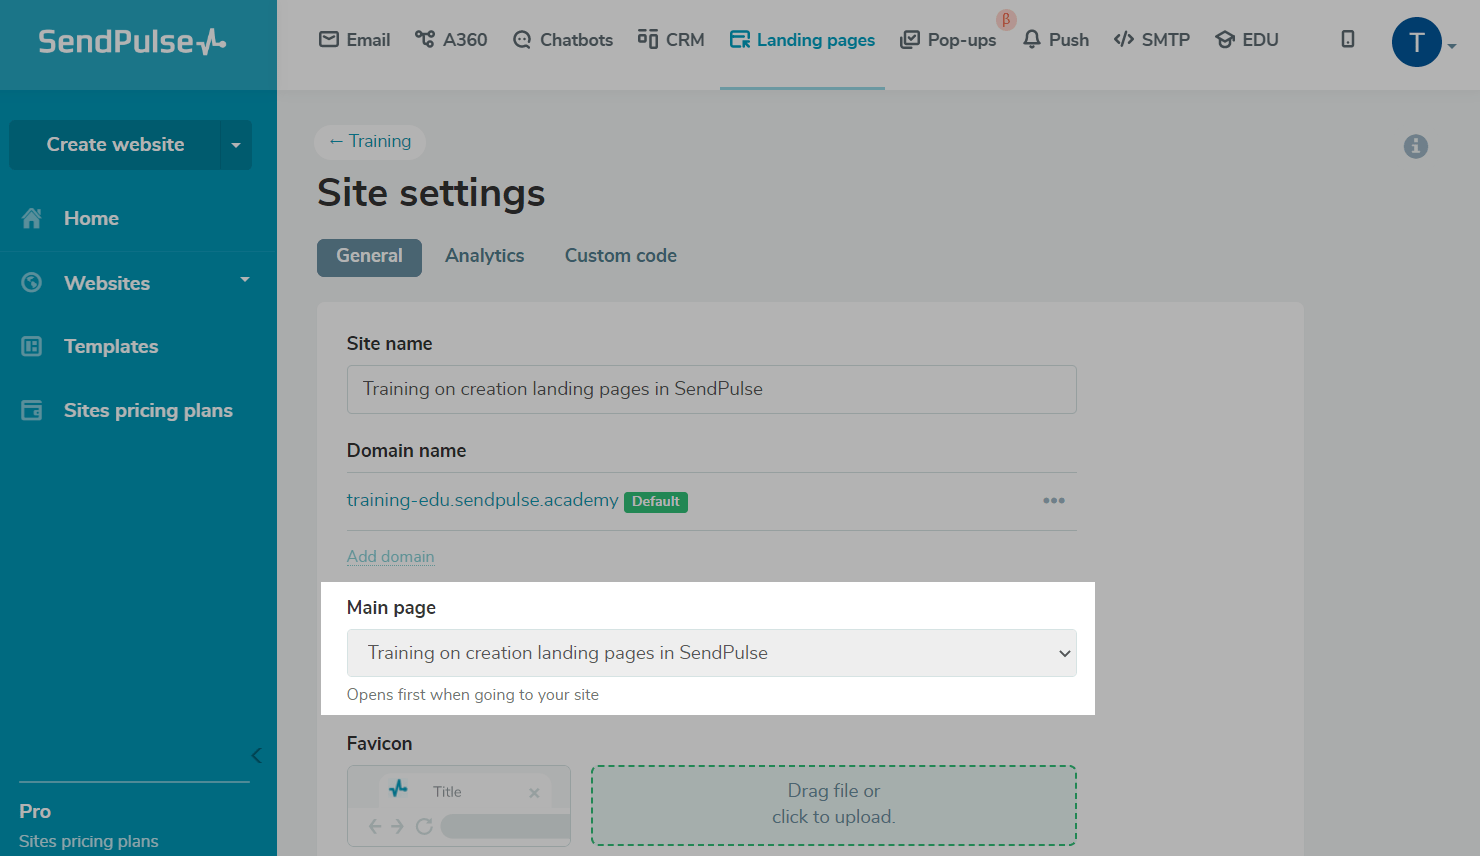Viewport: 1480px width, 856px height.
Task: Click the Templates layout icon
Action: (x=32, y=346)
